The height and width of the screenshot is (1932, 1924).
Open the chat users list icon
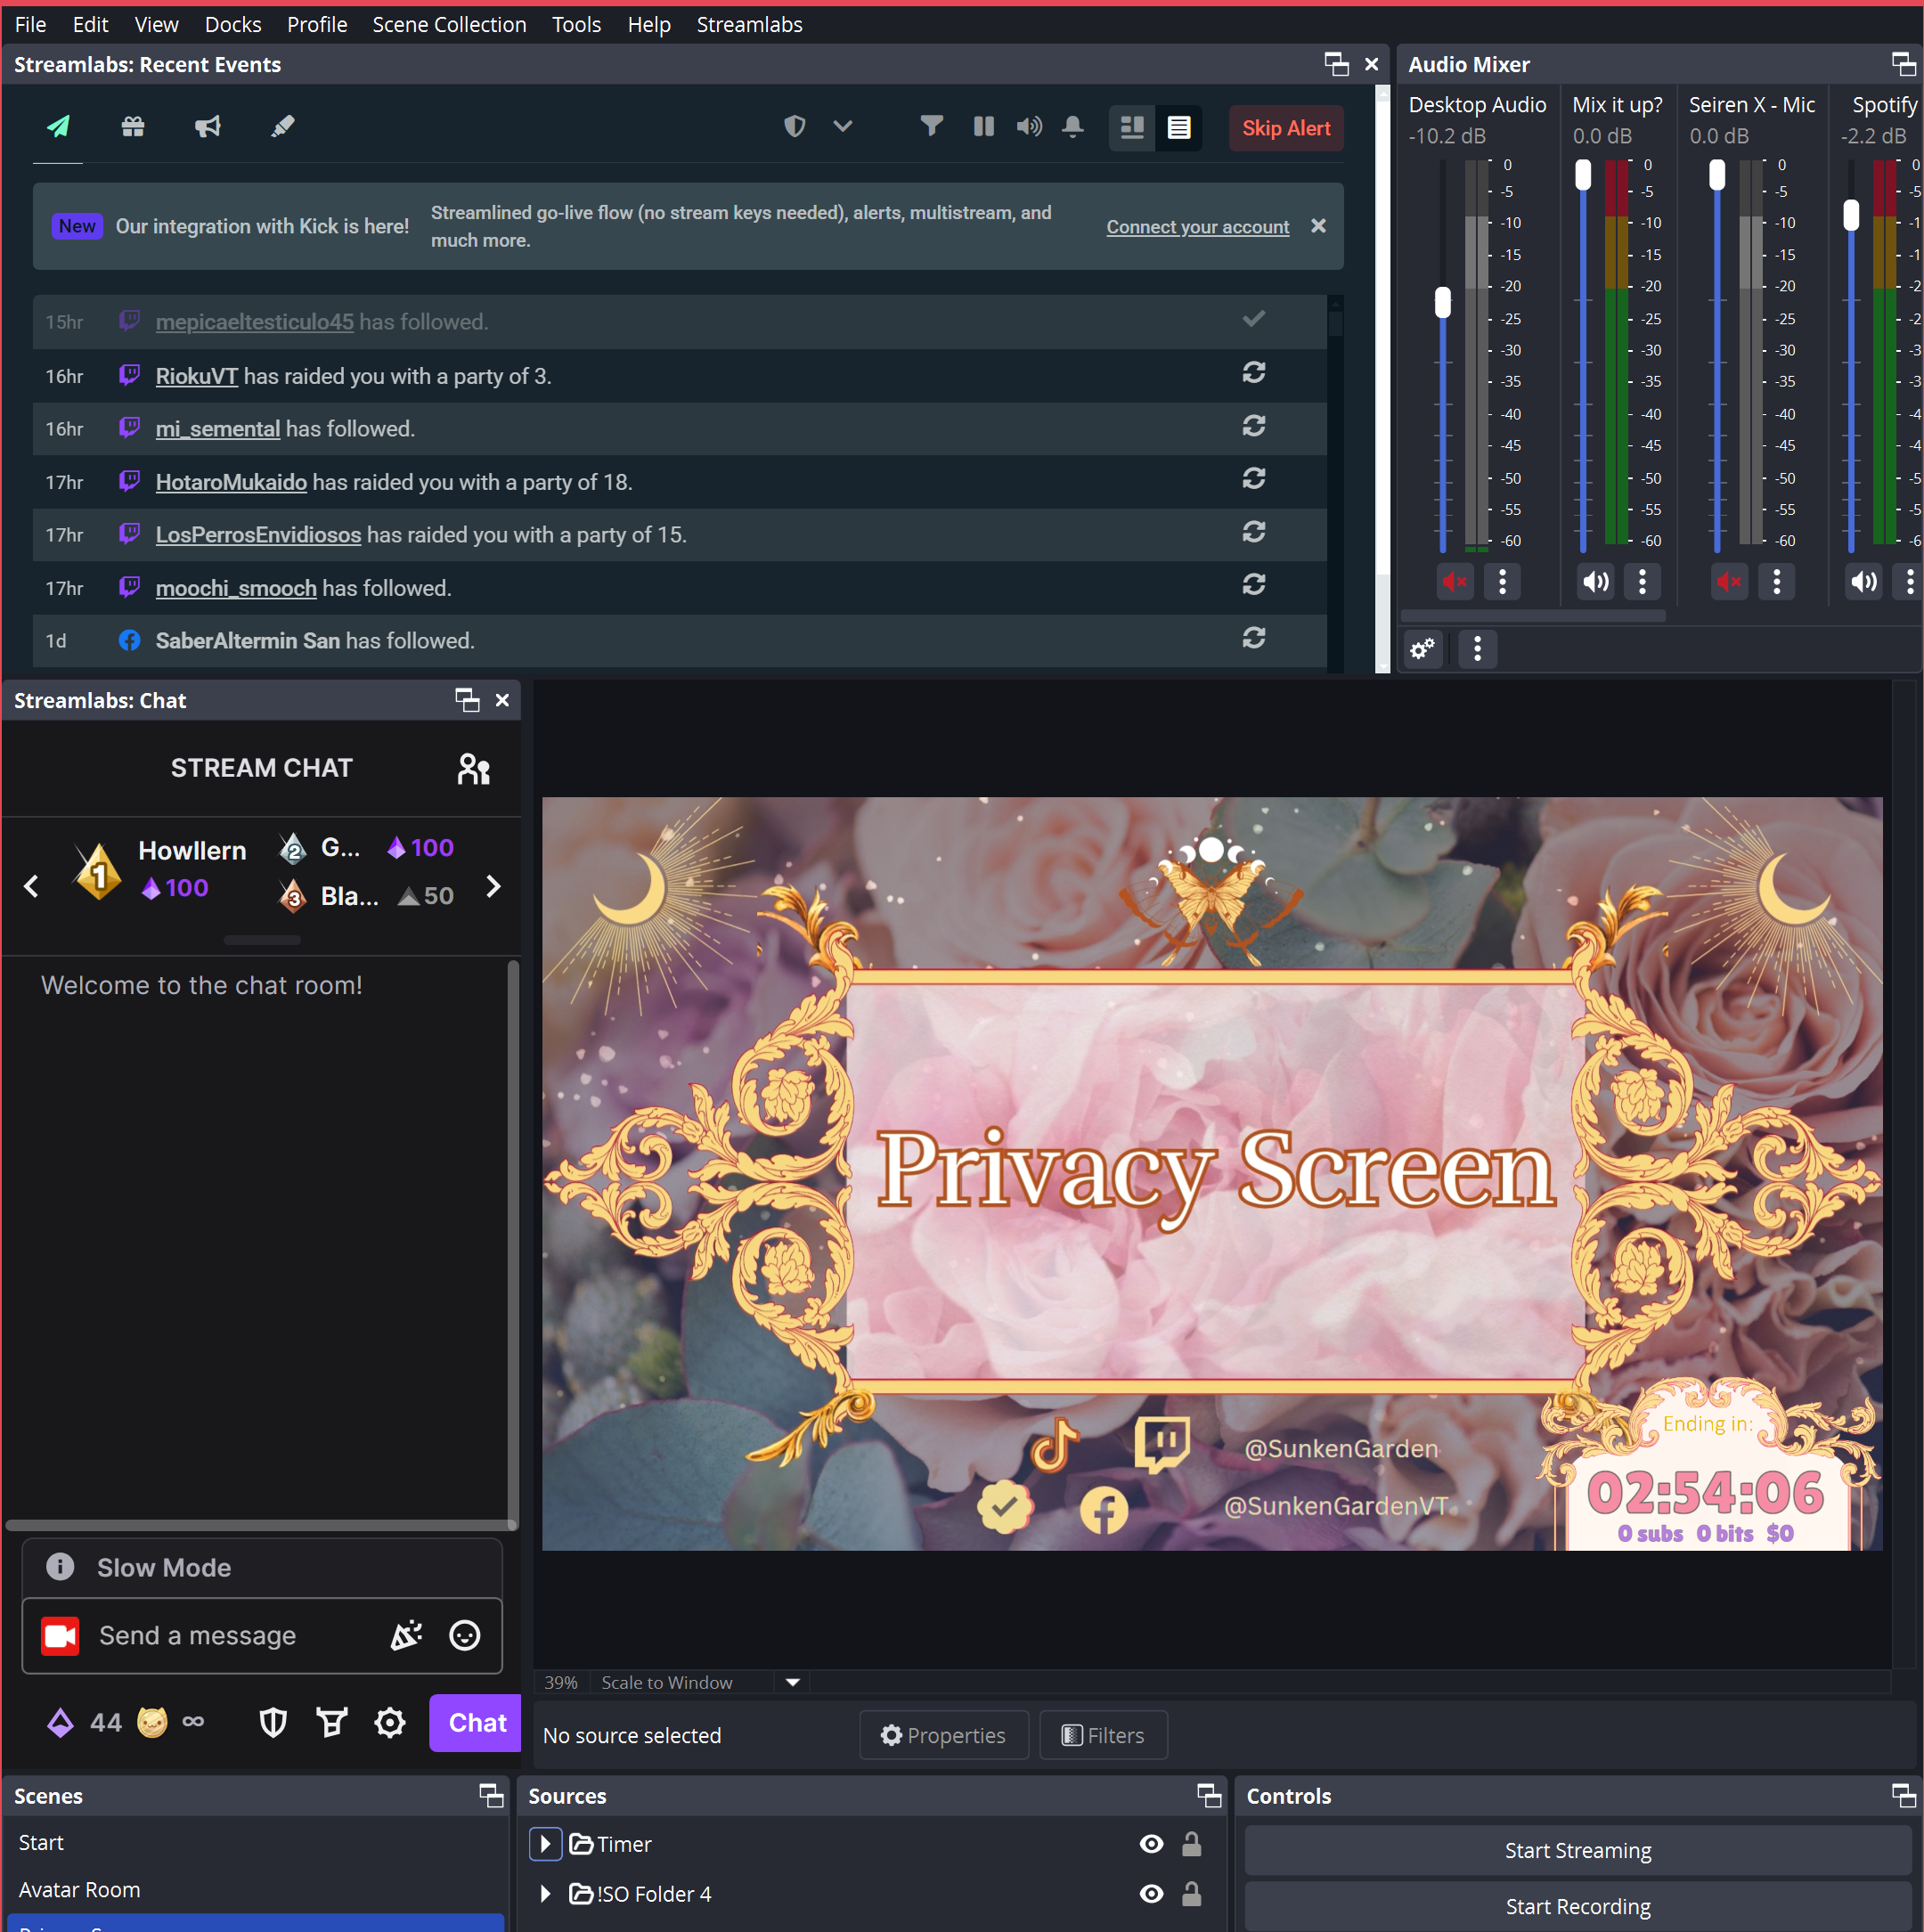pyautogui.click(x=473, y=769)
